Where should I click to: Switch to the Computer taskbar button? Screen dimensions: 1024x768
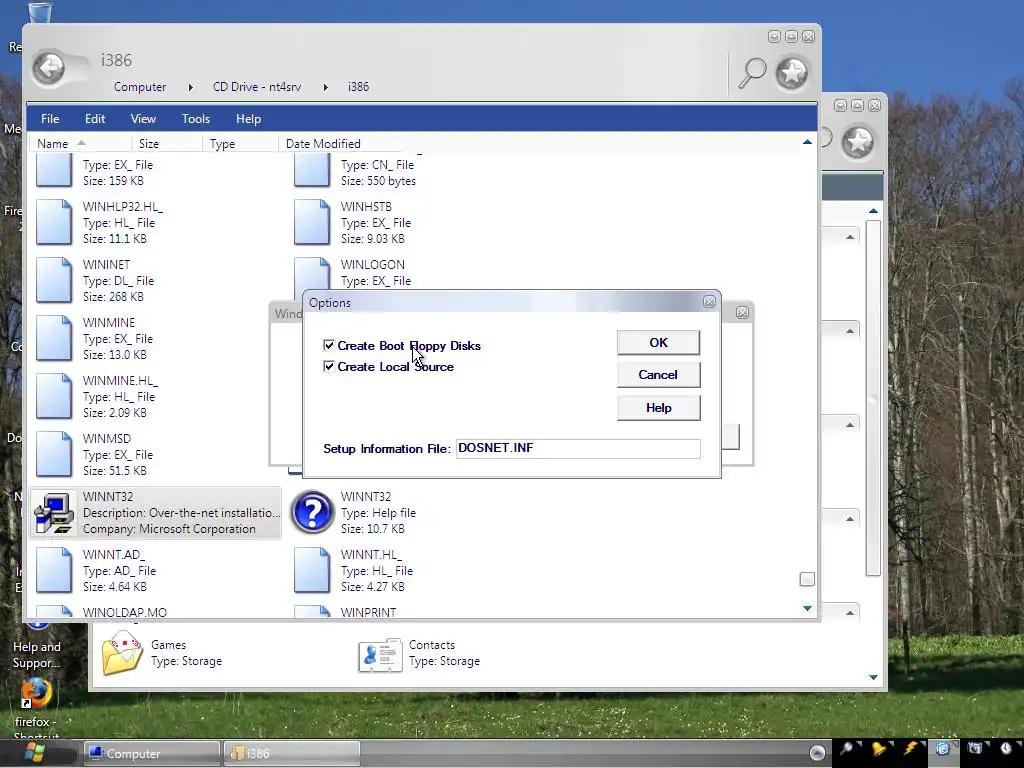[152, 754]
